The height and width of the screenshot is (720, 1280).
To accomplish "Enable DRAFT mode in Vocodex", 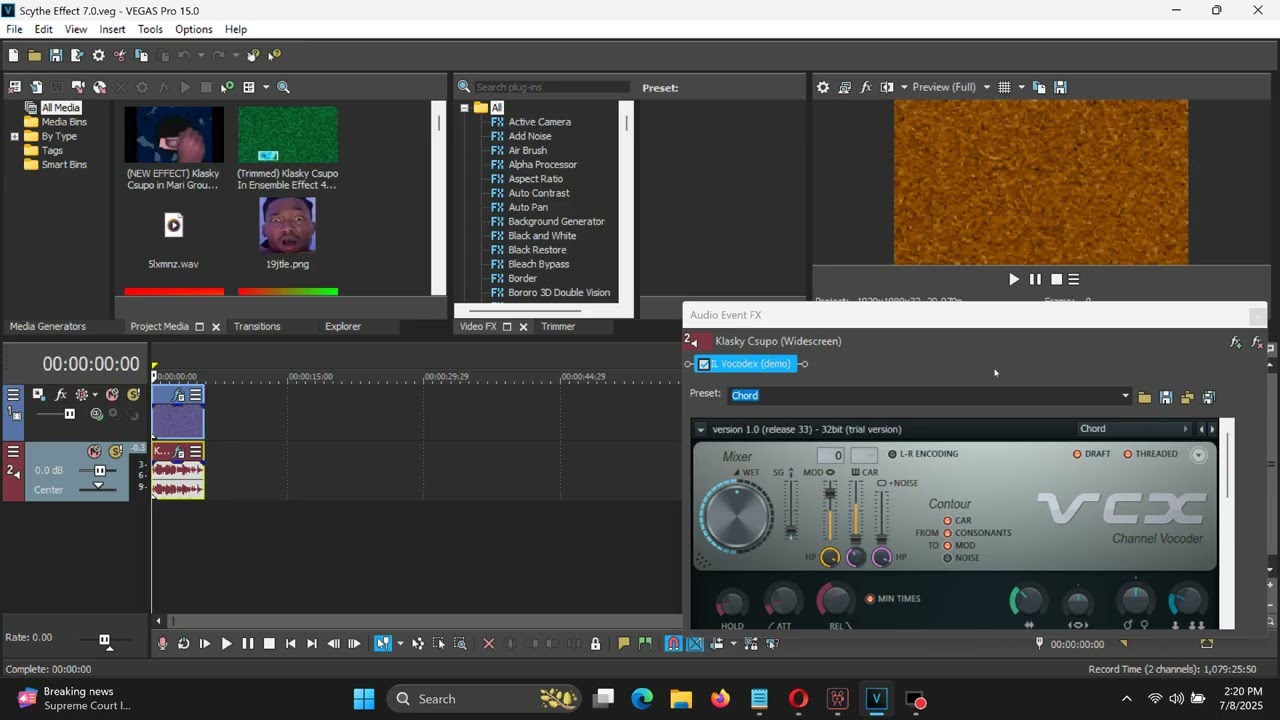I will click(x=1077, y=454).
